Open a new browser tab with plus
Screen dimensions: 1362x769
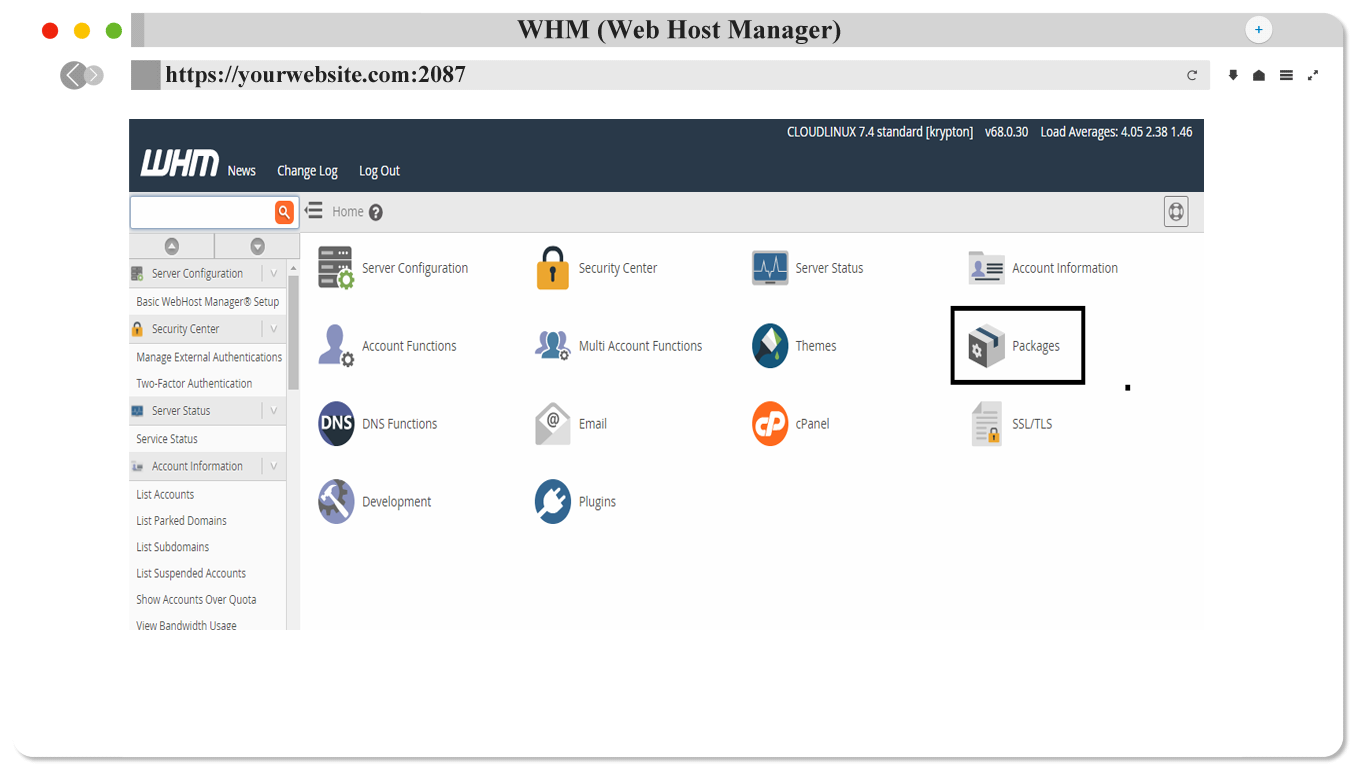tap(1259, 30)
